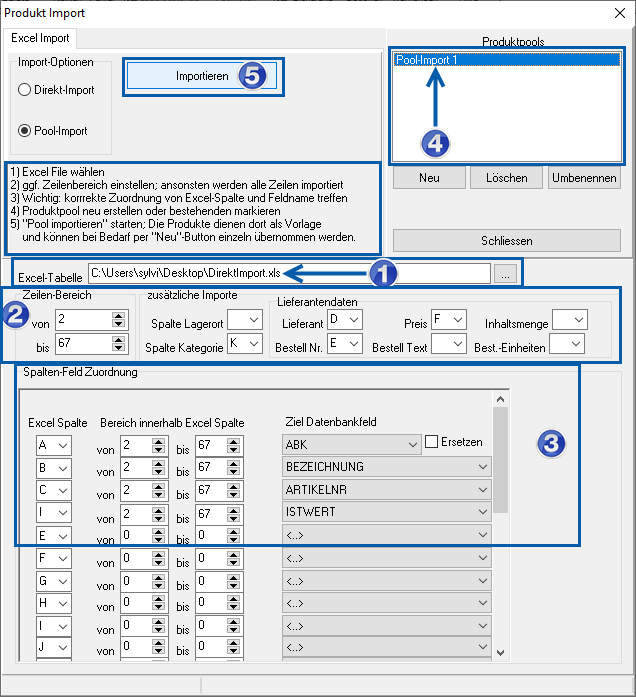Increase 'von' value in row A
This screenshot has height=697, width=636.
[x=159, y=441]
